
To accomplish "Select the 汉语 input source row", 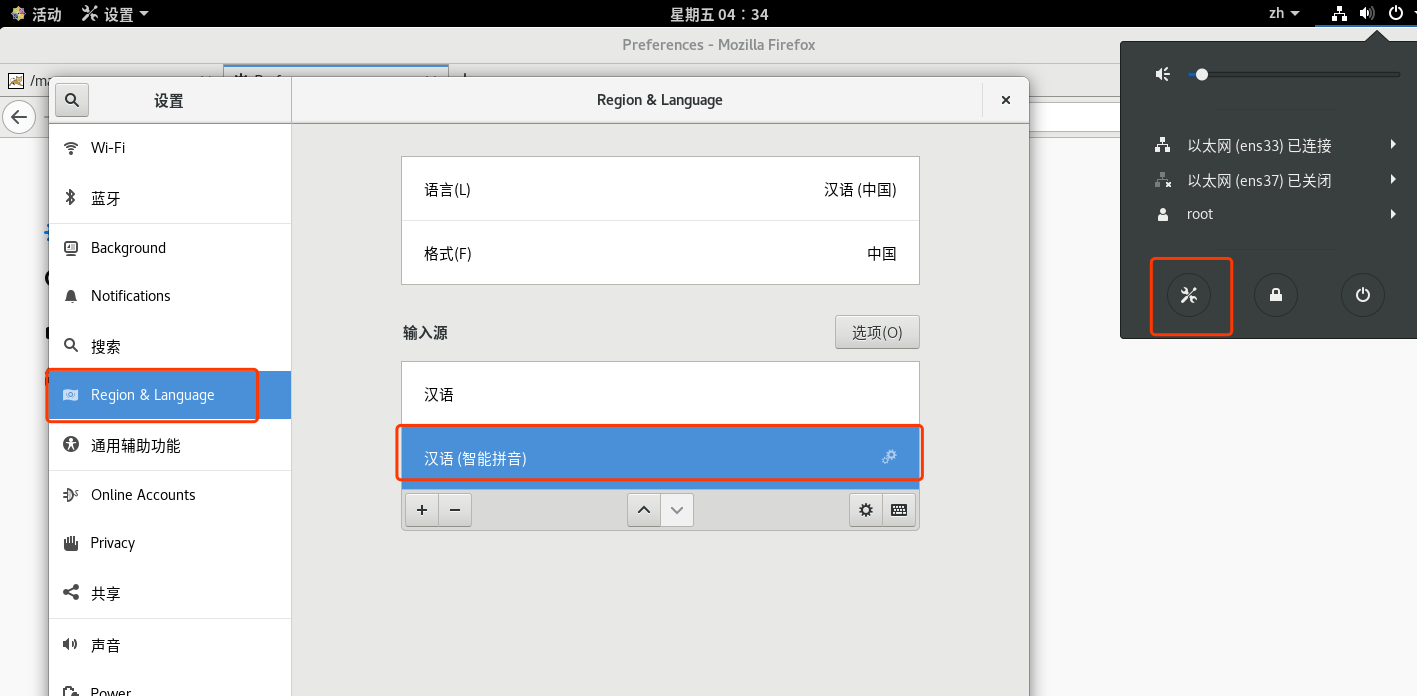I will (660, 394).
